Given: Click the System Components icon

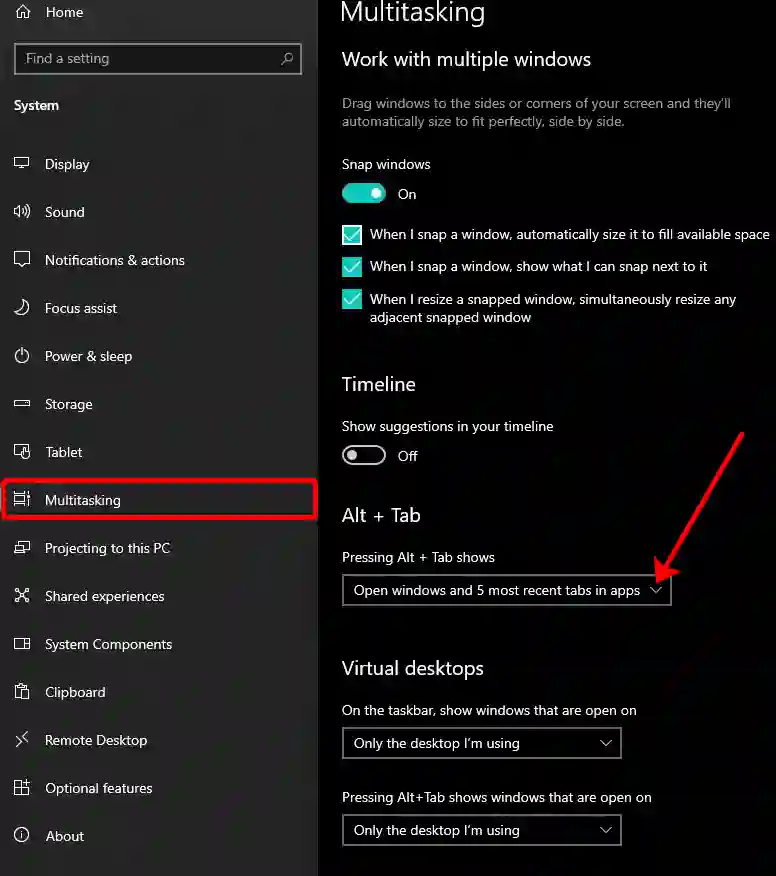Looking at the screenshot, I should pos(22,644).
